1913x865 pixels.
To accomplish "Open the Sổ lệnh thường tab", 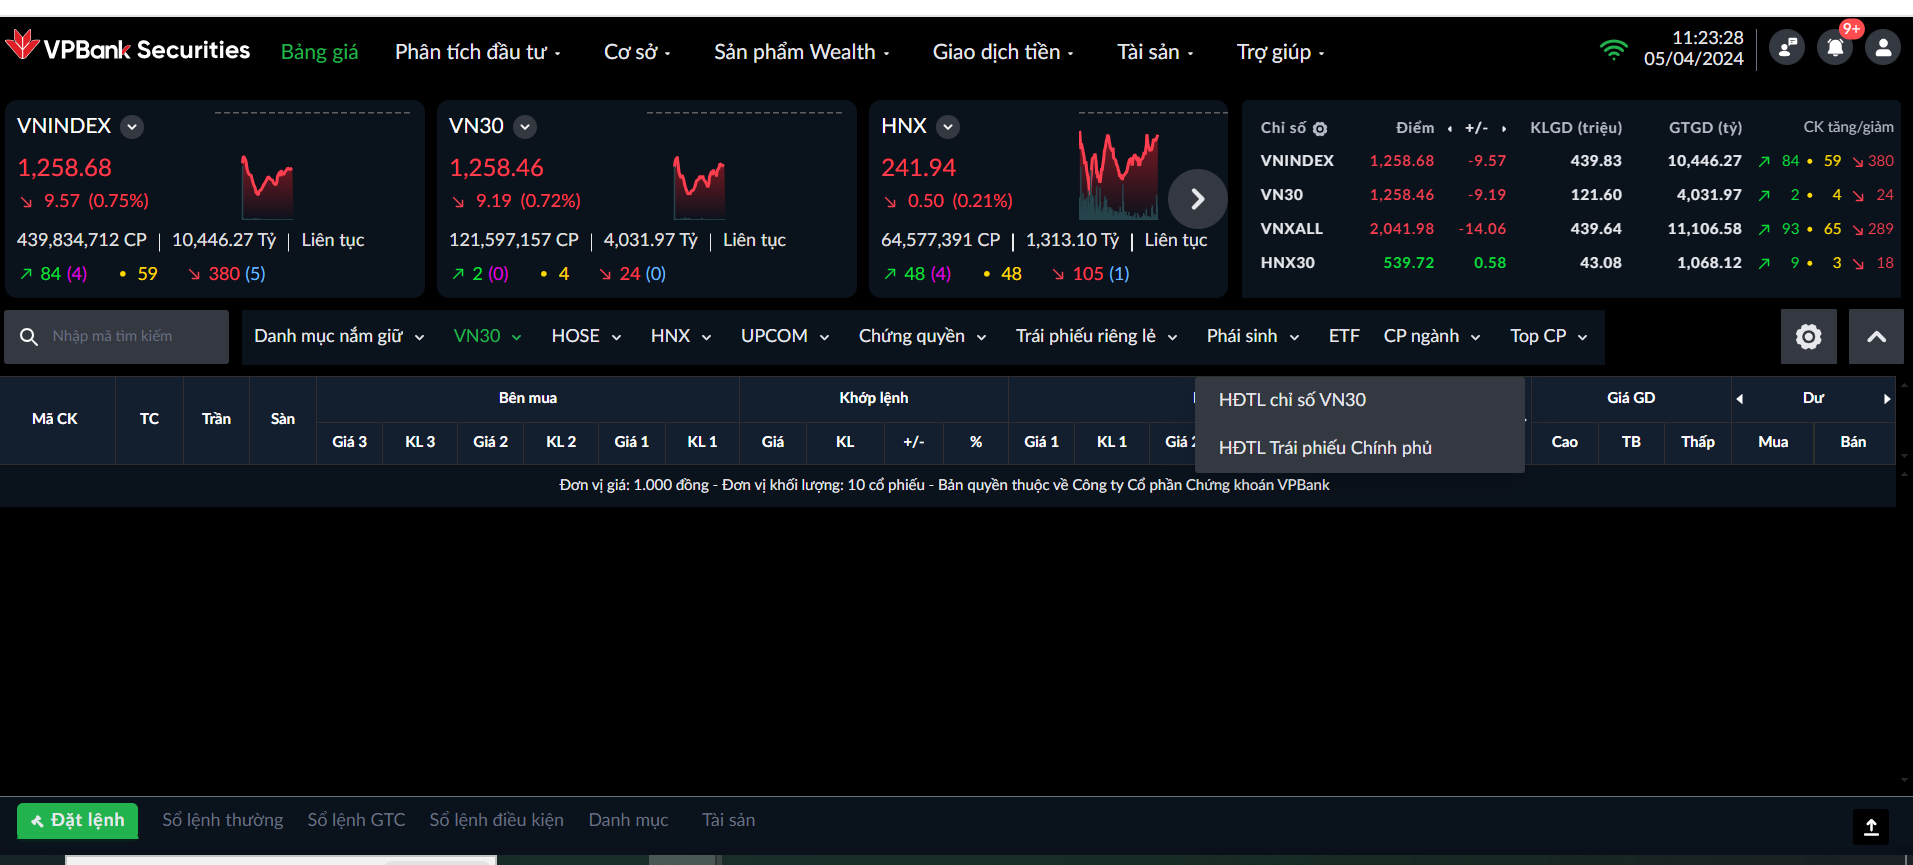I will (x=223, y=820).
